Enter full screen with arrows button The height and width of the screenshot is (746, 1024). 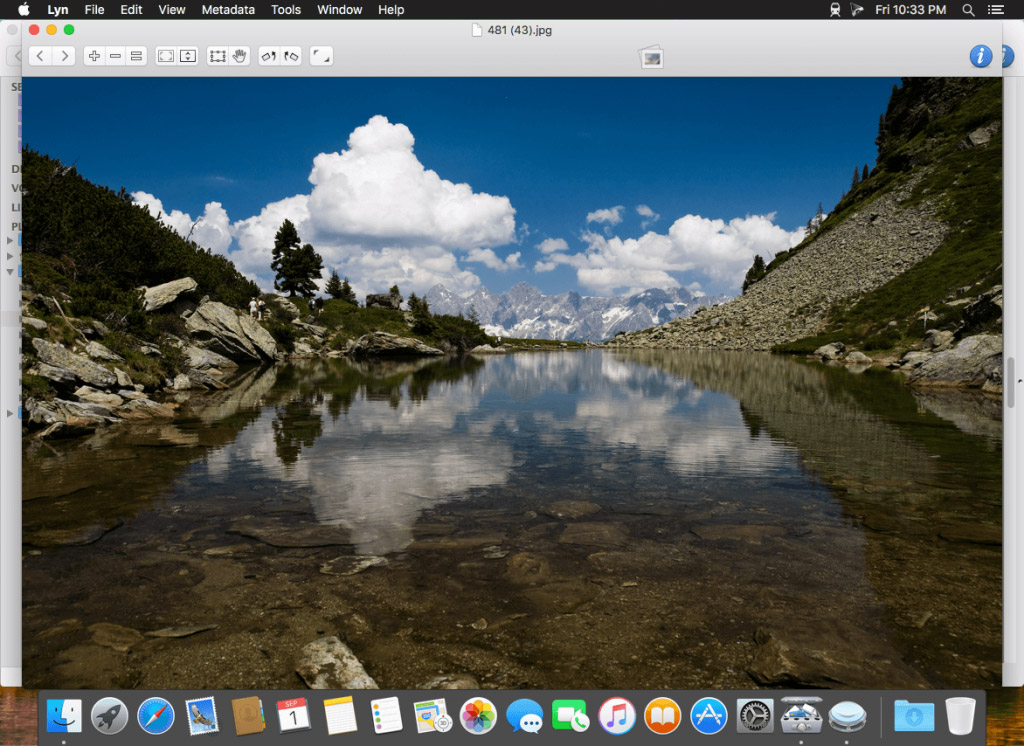click(321, 56)
